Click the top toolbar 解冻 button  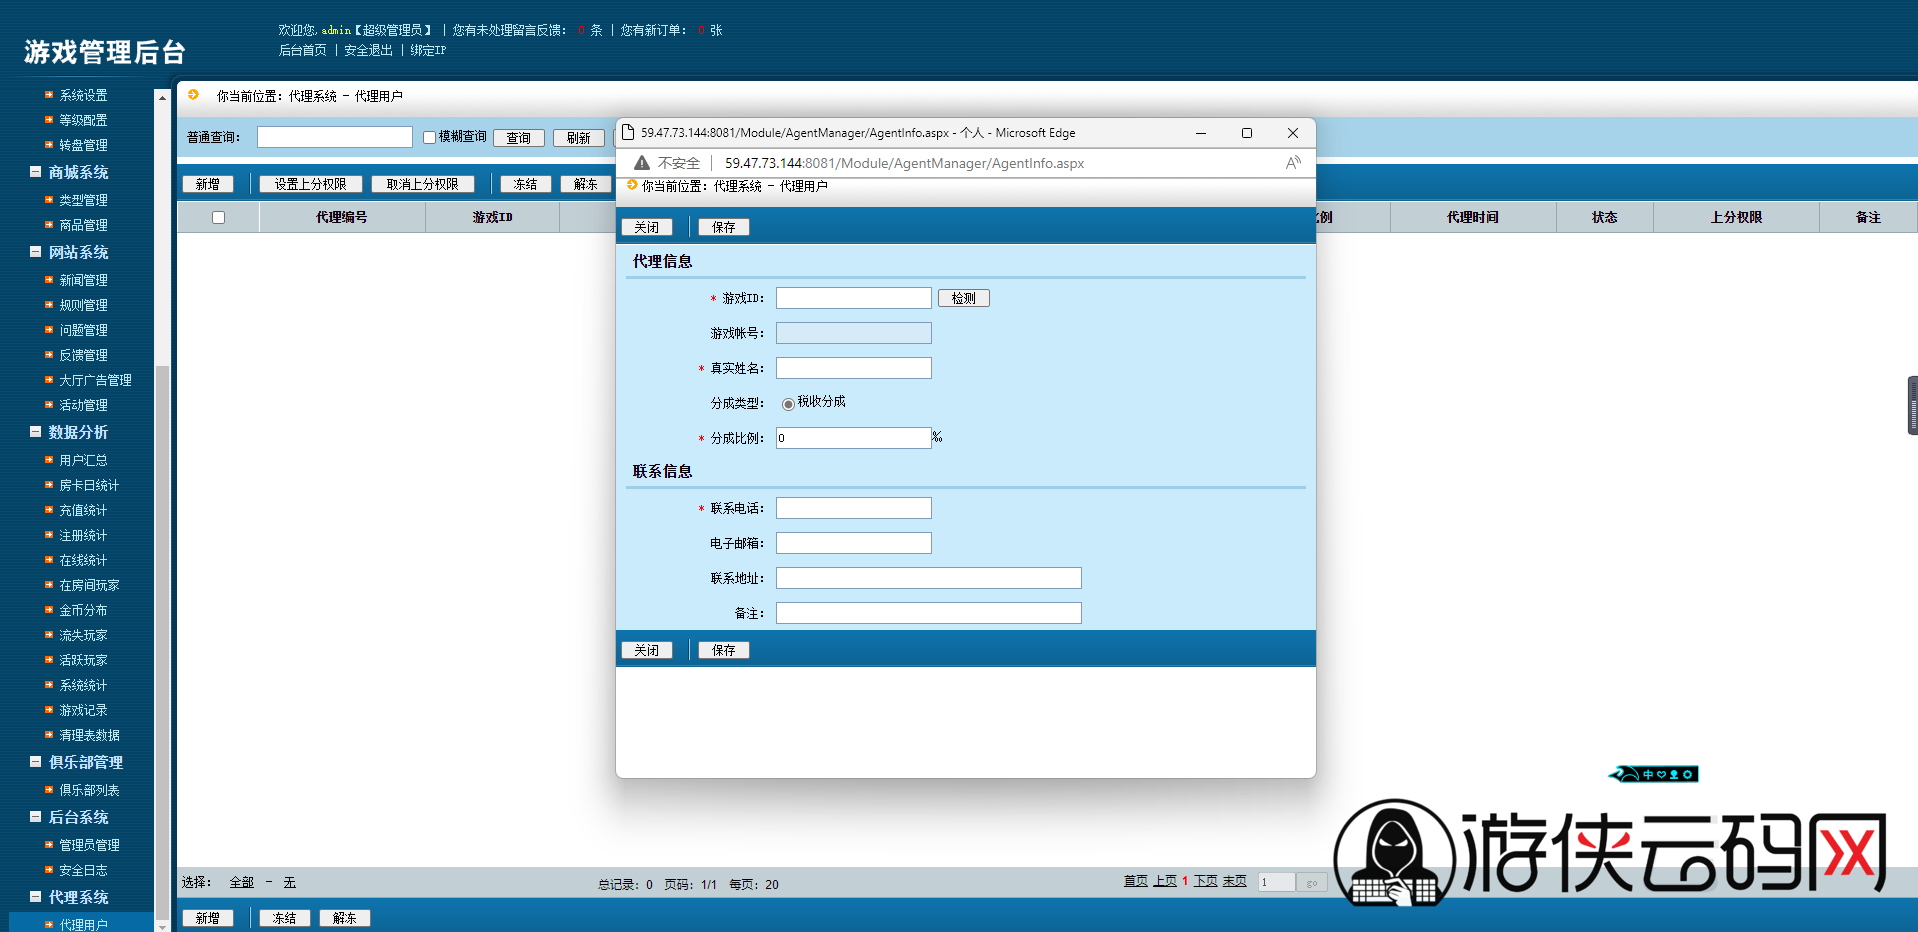click(x=586, y=184)
